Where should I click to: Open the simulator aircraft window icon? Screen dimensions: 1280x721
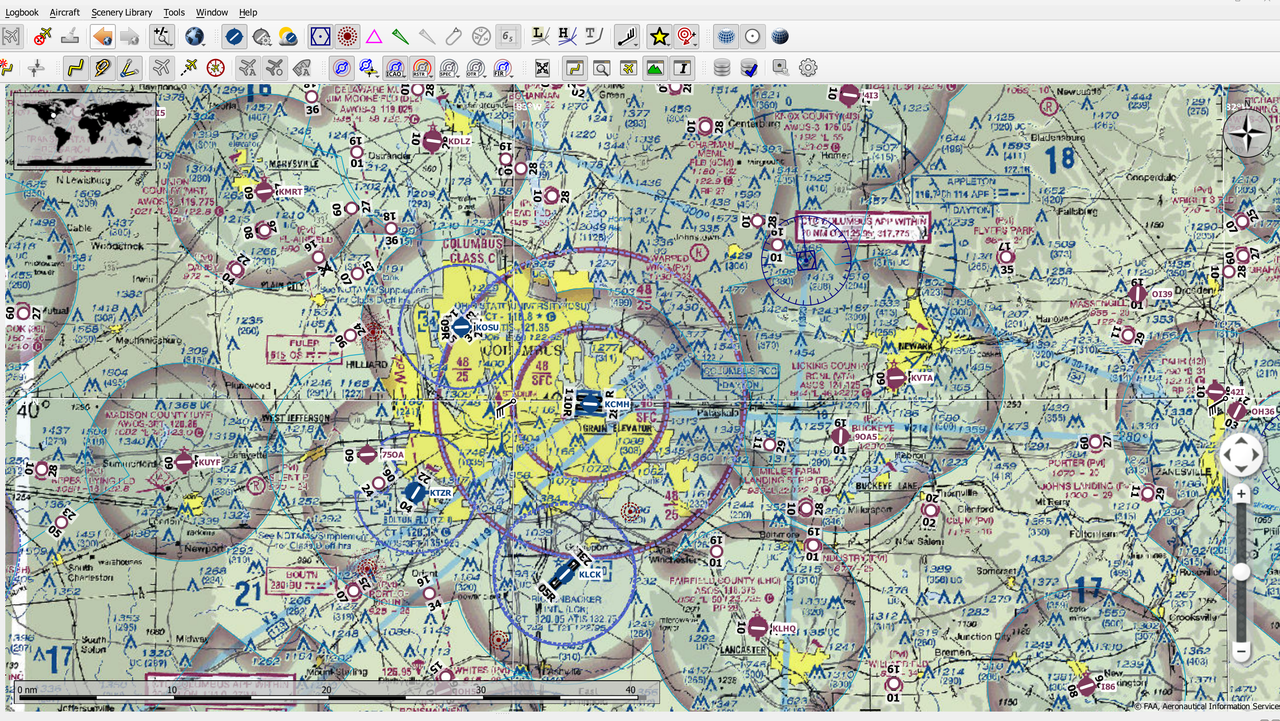click(628, 68)
